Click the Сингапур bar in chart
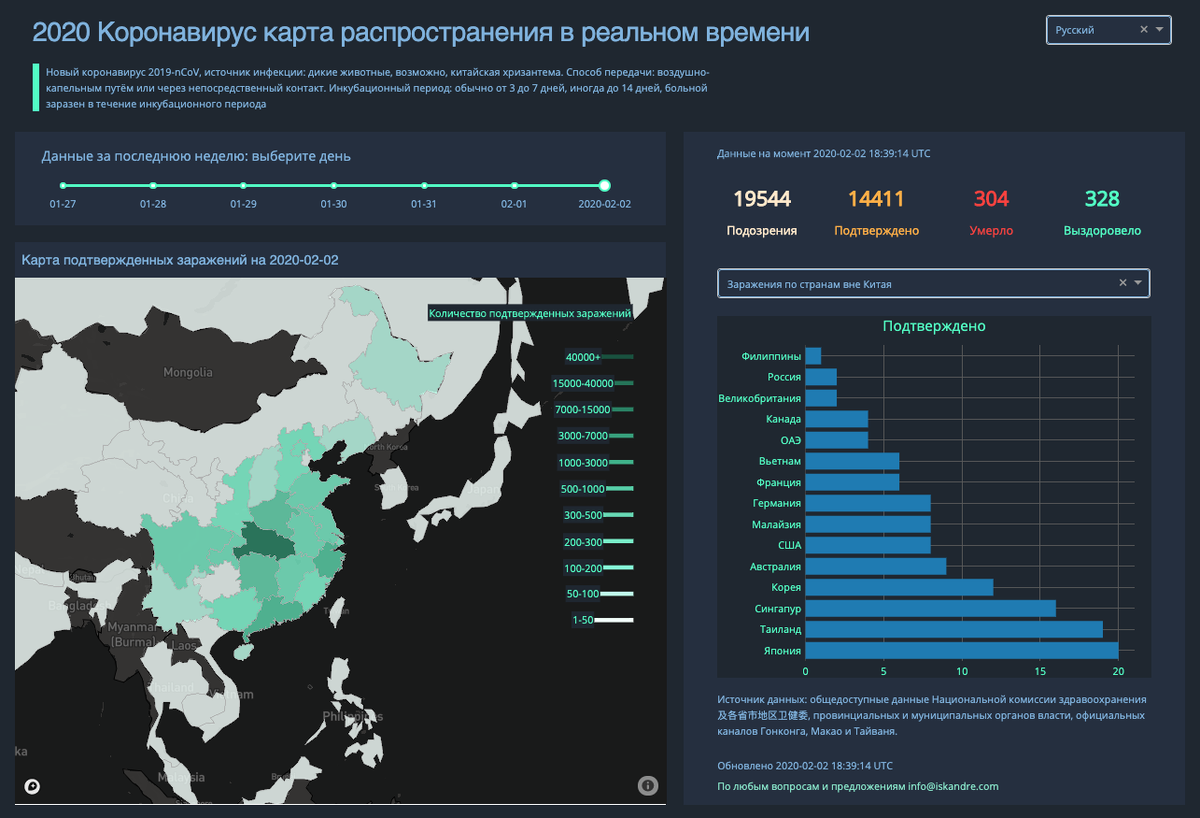Screen dimensions: 1200x818 click(931, 608)
